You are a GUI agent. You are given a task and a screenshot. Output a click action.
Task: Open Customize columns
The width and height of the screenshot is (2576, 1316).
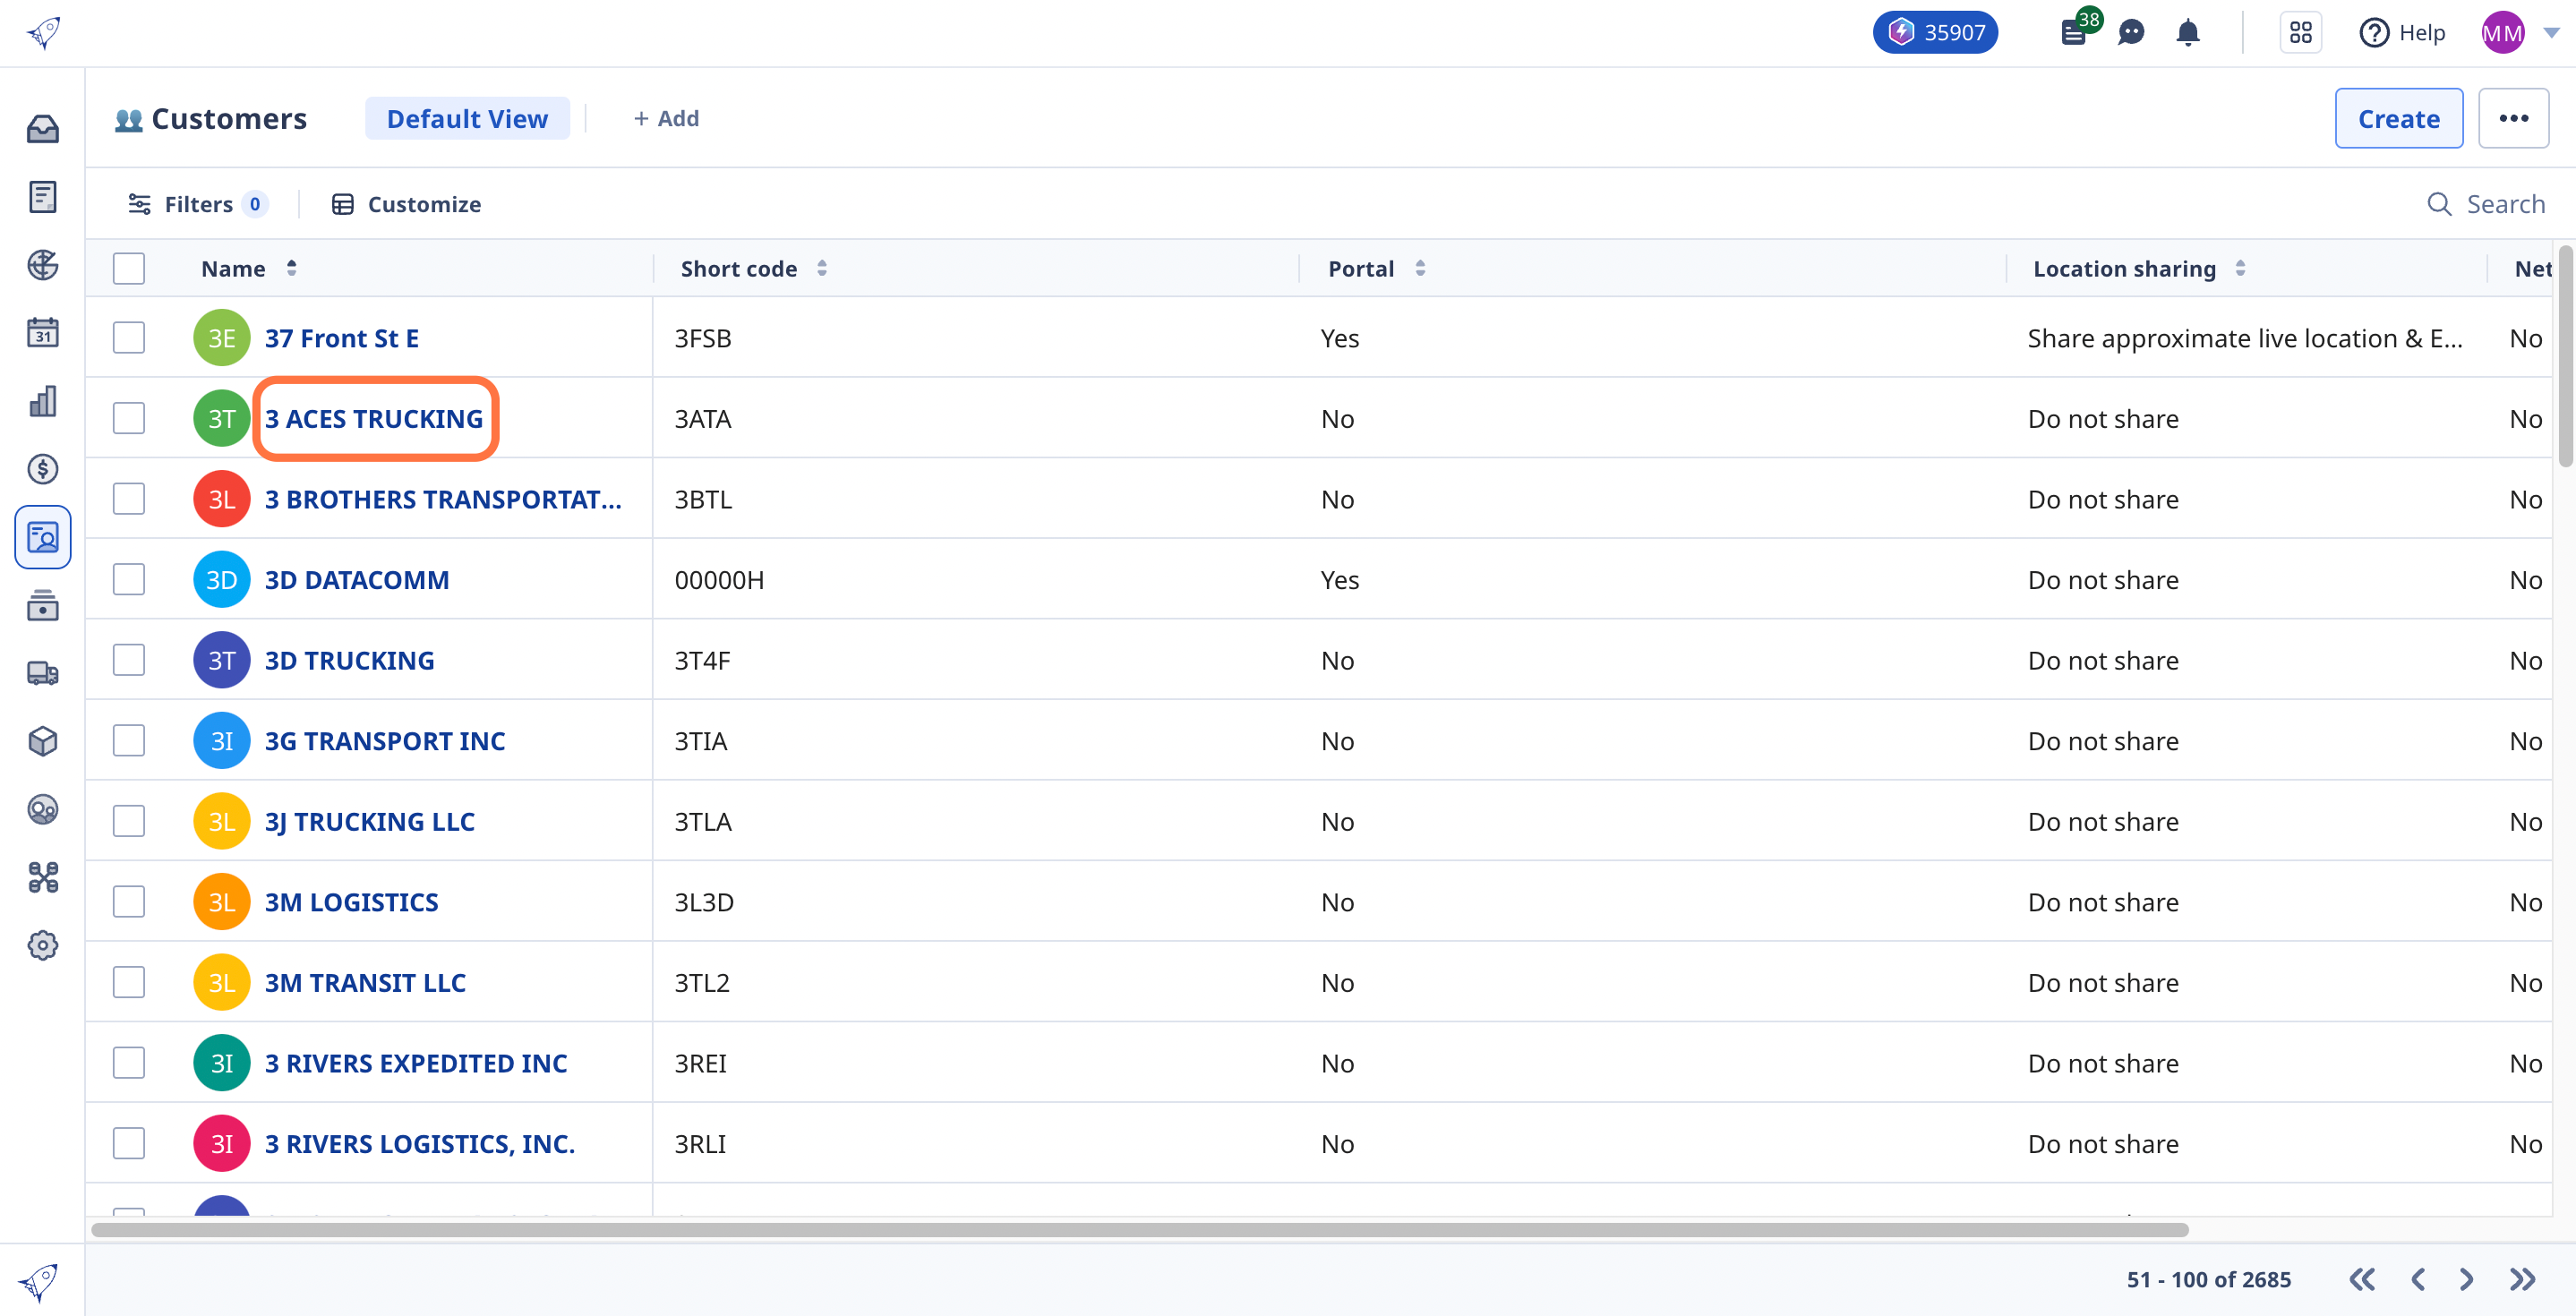(x=406, y=204)
